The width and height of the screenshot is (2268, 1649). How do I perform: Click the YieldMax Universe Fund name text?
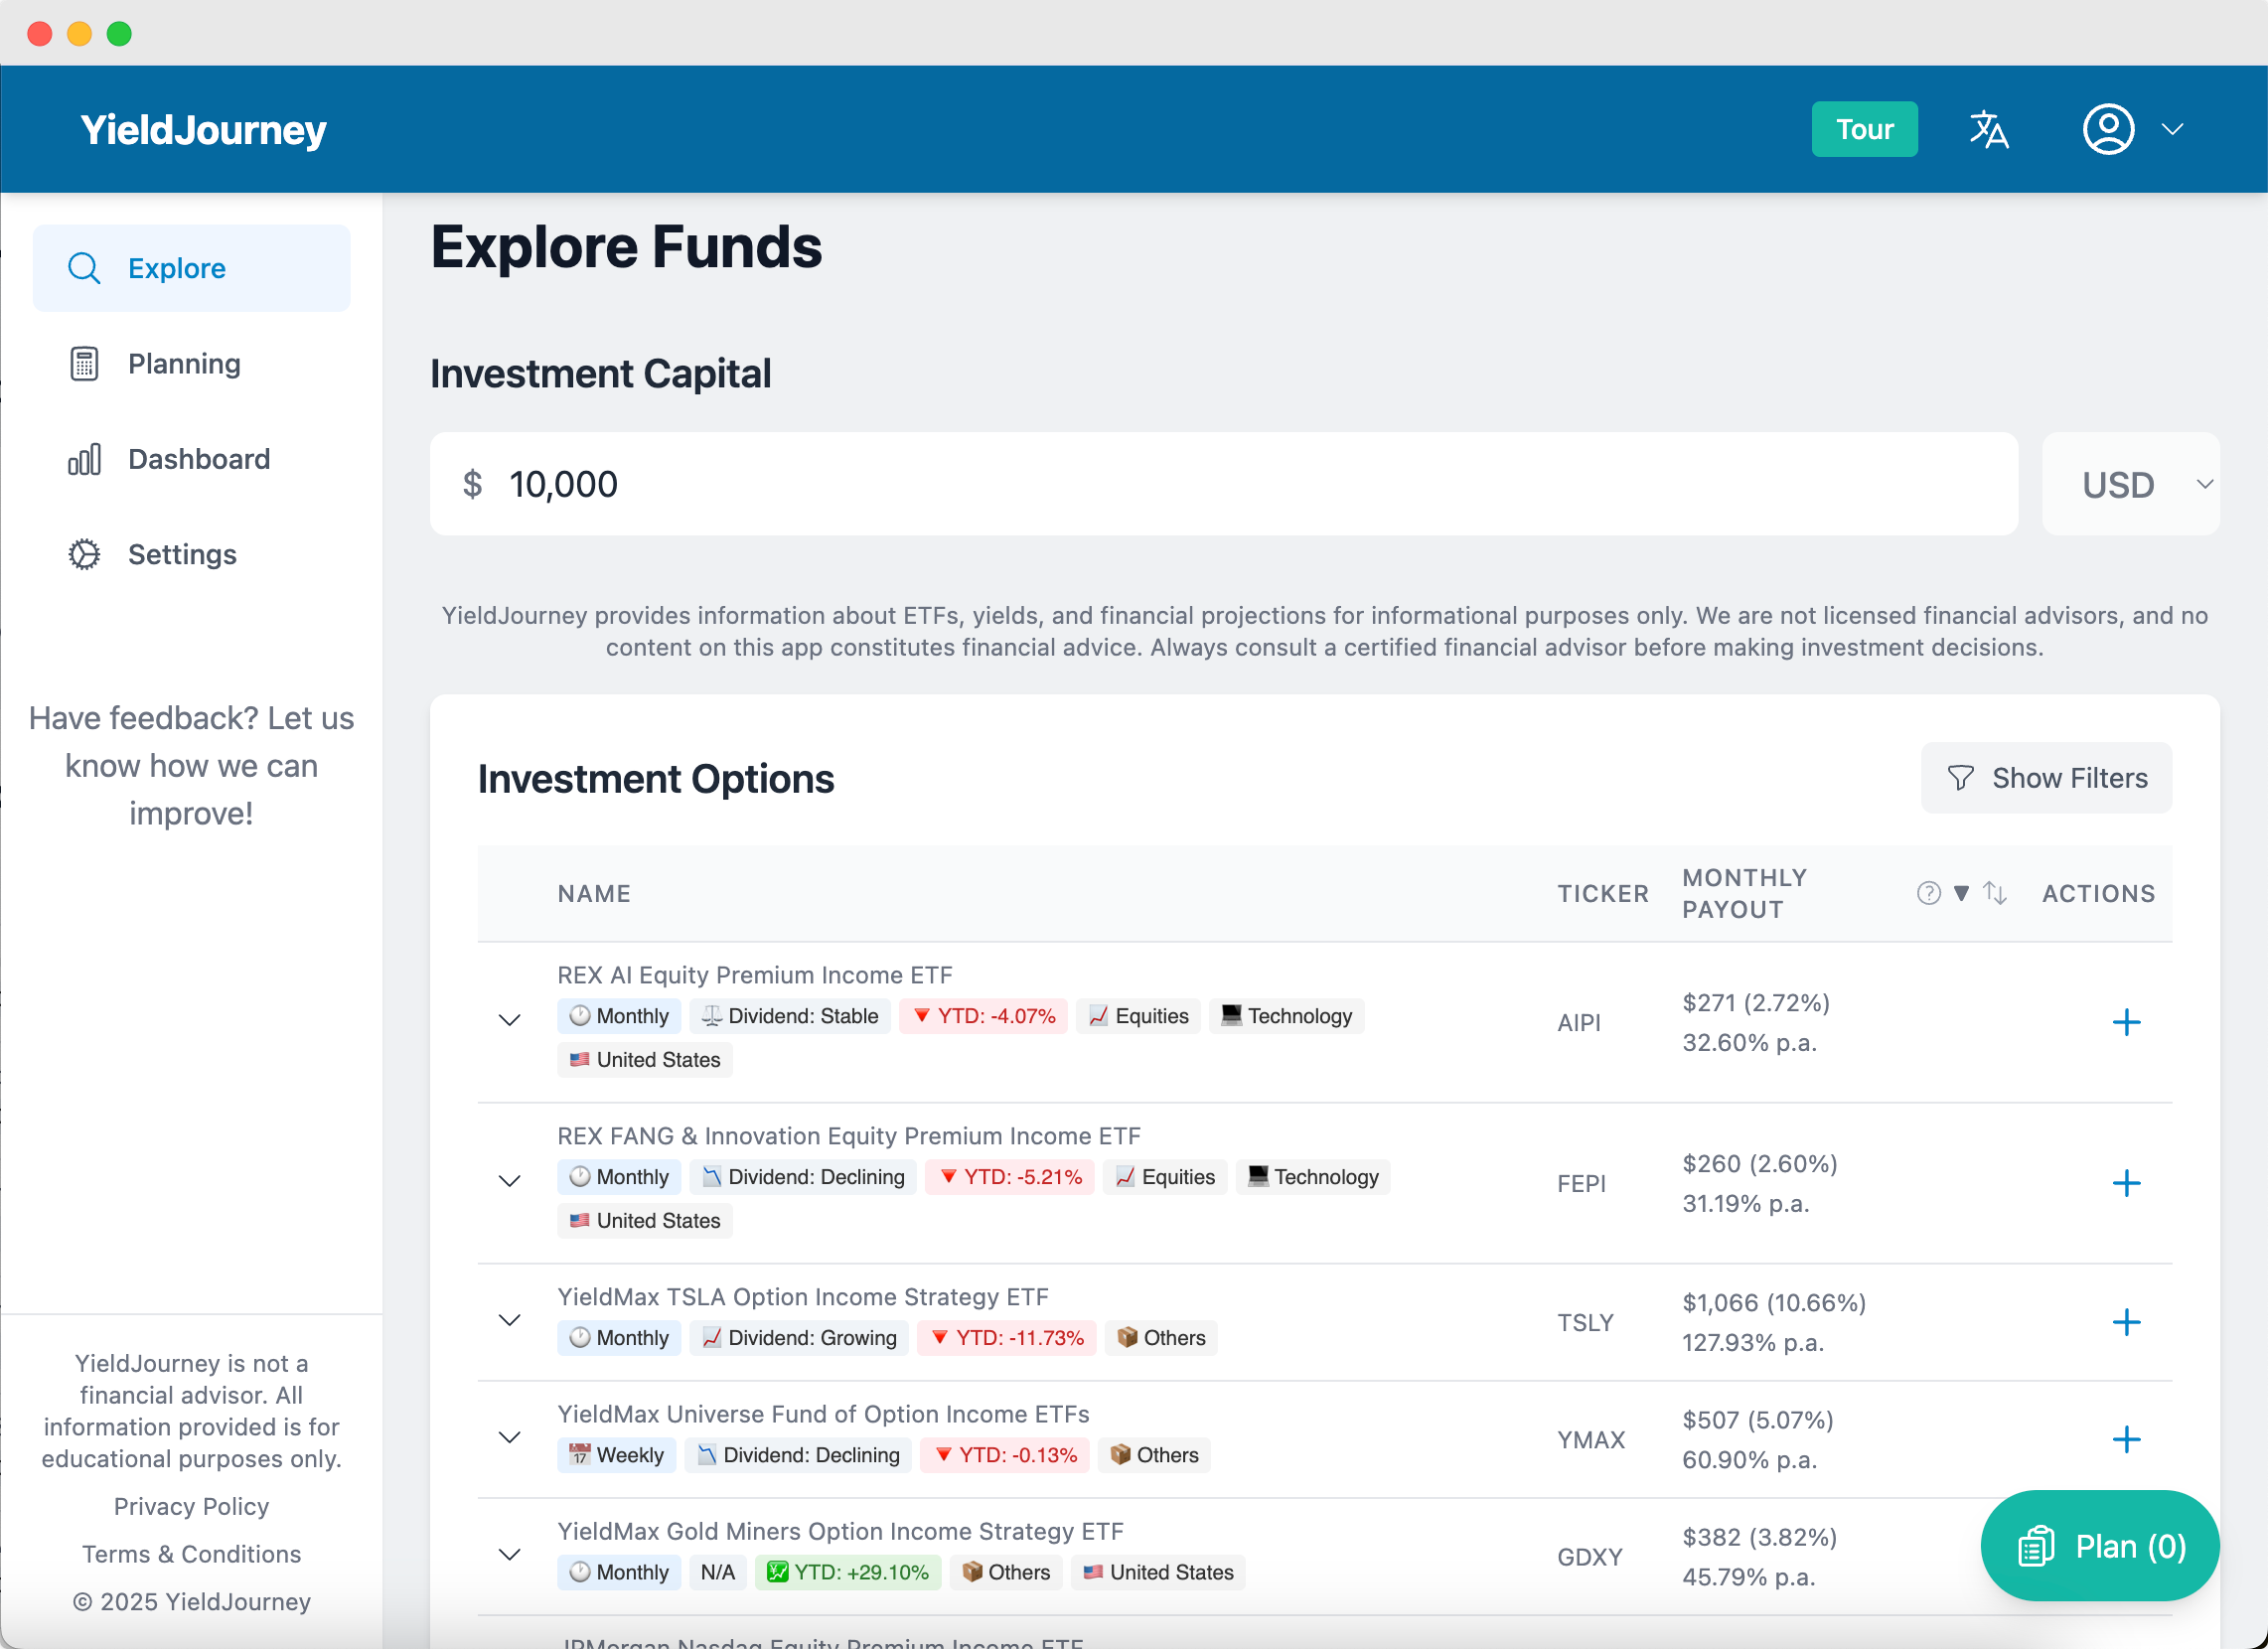[x=823, y=1414]
